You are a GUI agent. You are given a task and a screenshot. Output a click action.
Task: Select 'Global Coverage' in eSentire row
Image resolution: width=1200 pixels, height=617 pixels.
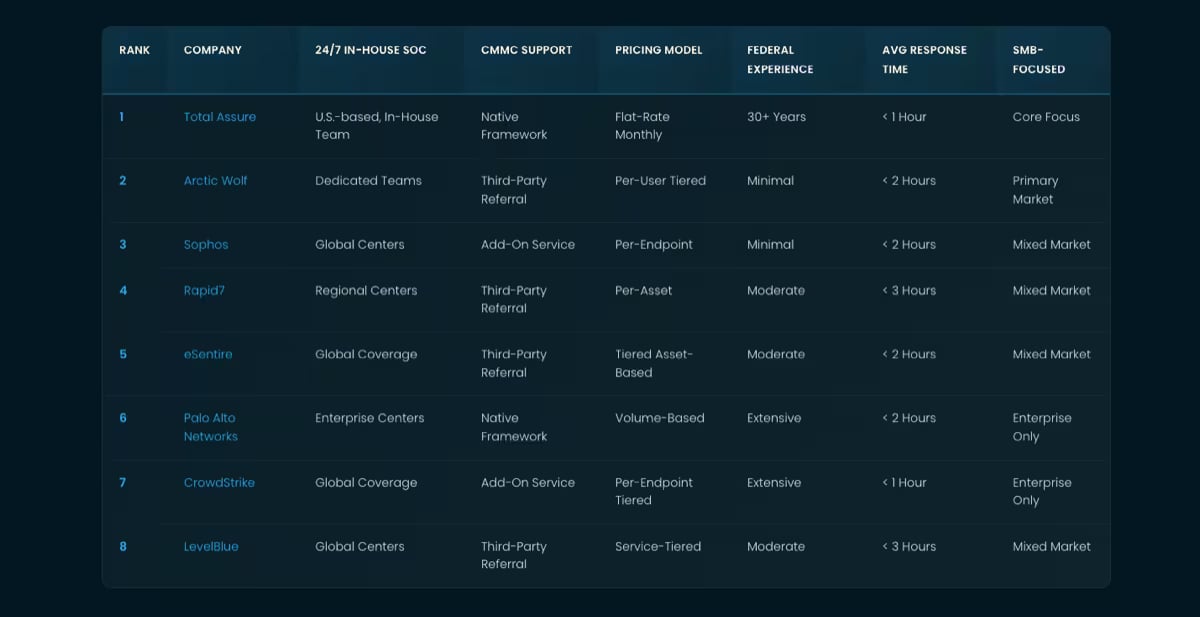pyautogui.click(x=366, y=355)
